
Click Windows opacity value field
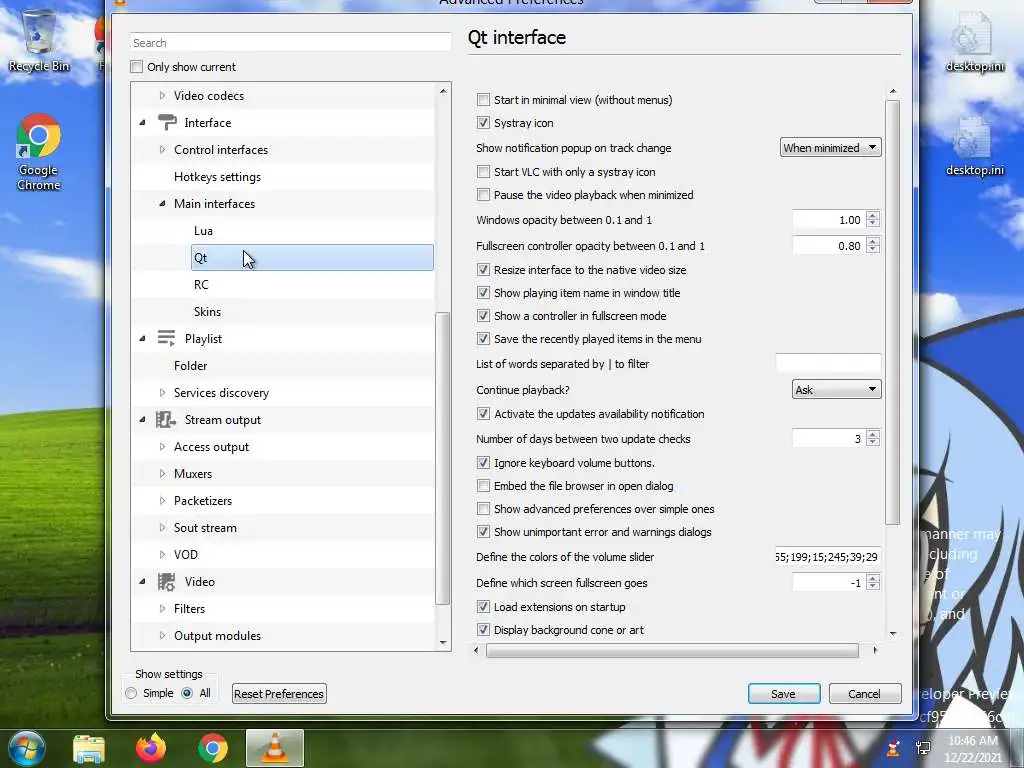[x=828, y=220]
